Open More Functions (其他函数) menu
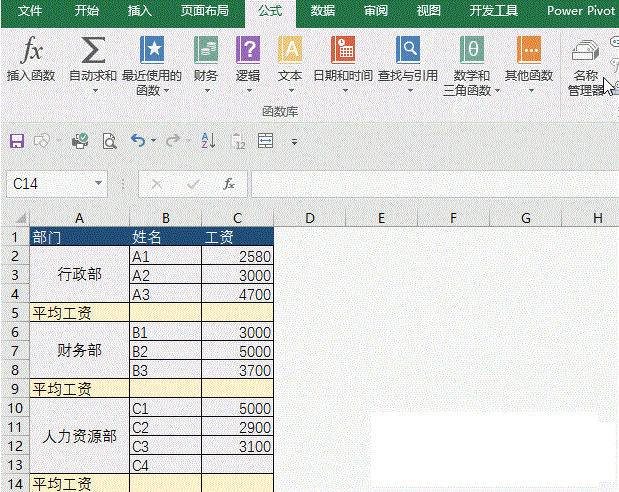The width and height of the screenshot is (619, 492). [x=529, y=65]
